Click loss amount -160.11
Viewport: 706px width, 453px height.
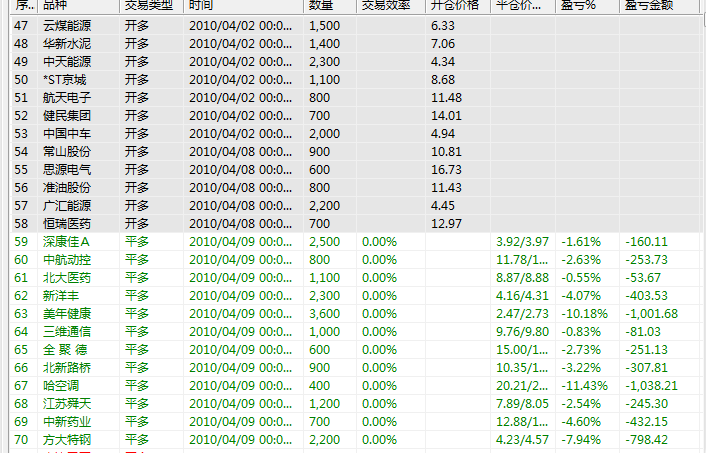point(646,242)
